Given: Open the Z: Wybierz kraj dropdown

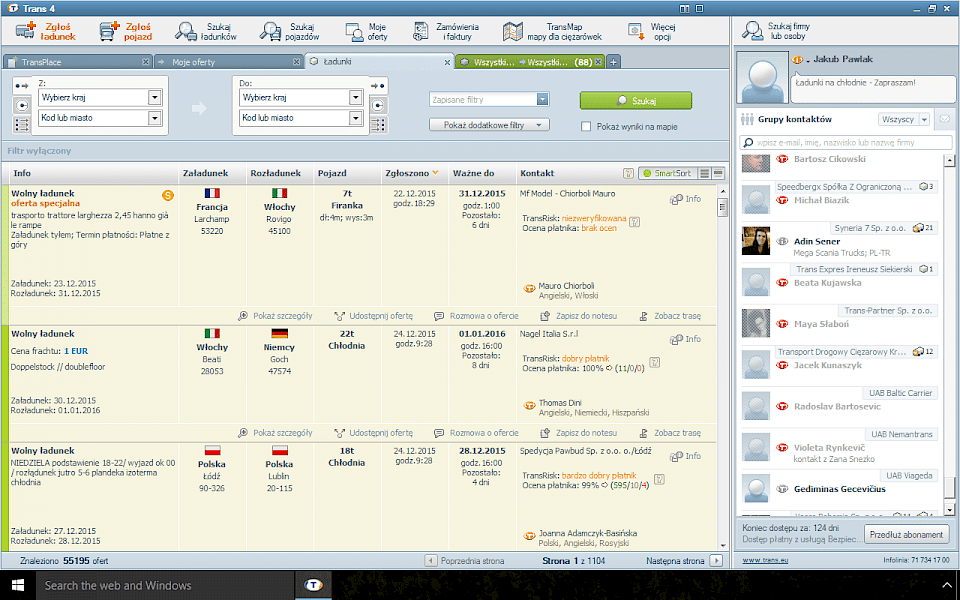Looking at the screenshot, I should 154,97.
